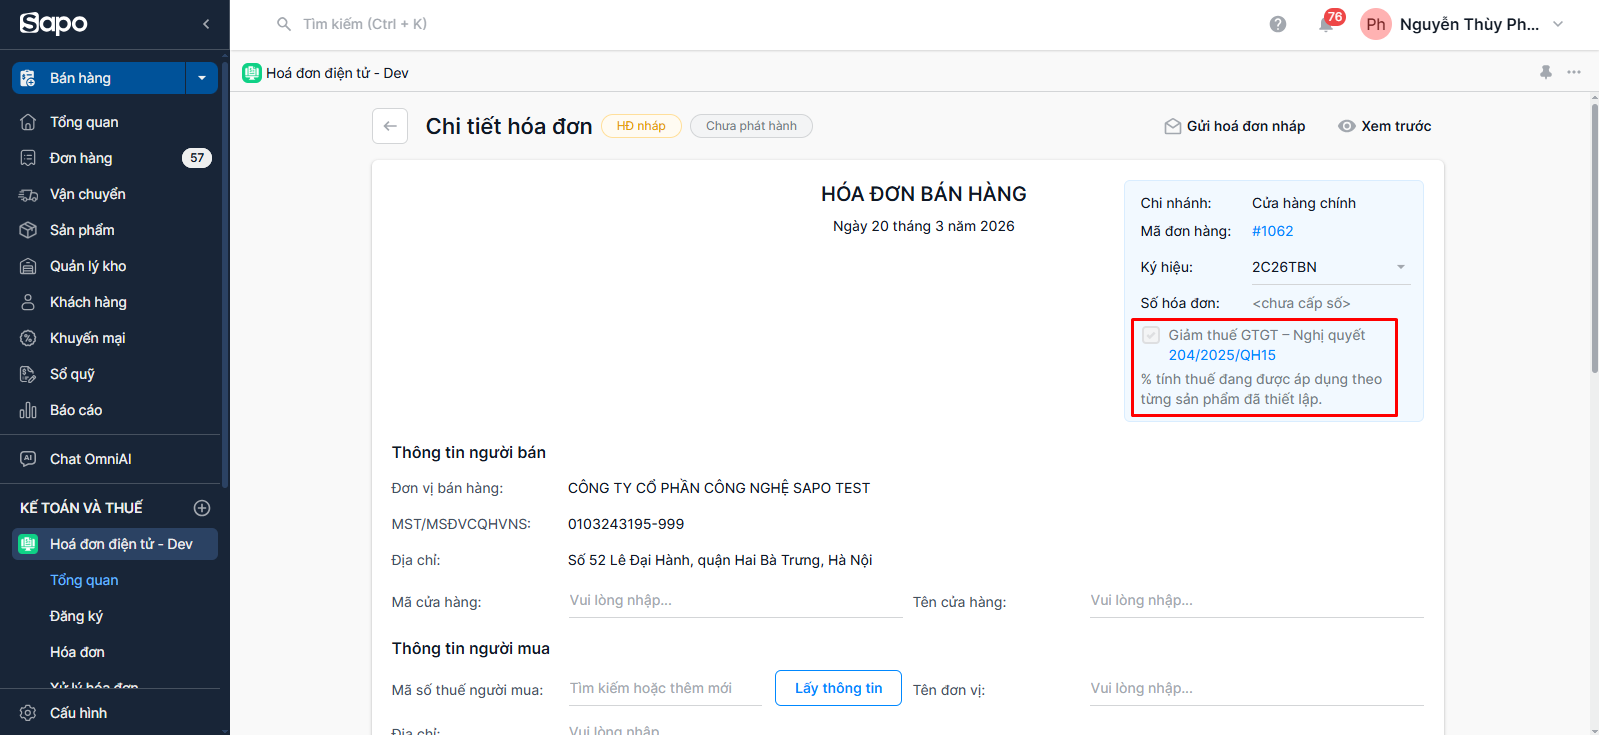Image resolution: width=1599 pixels, height=735 pixels.
Task: Open the Ký hiệu 2C26TBN dropdown
Action: [x=1330, y=267]
